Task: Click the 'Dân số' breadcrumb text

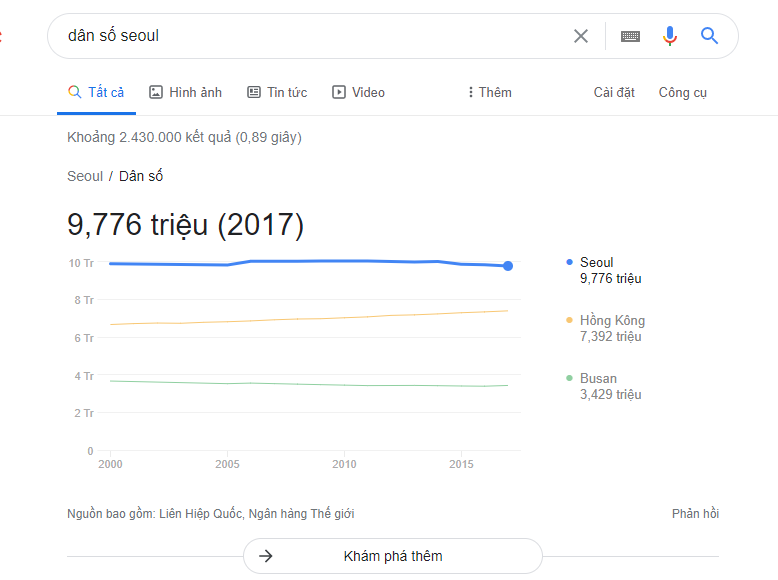Action: pyautogui.click(x=141, y=176)
